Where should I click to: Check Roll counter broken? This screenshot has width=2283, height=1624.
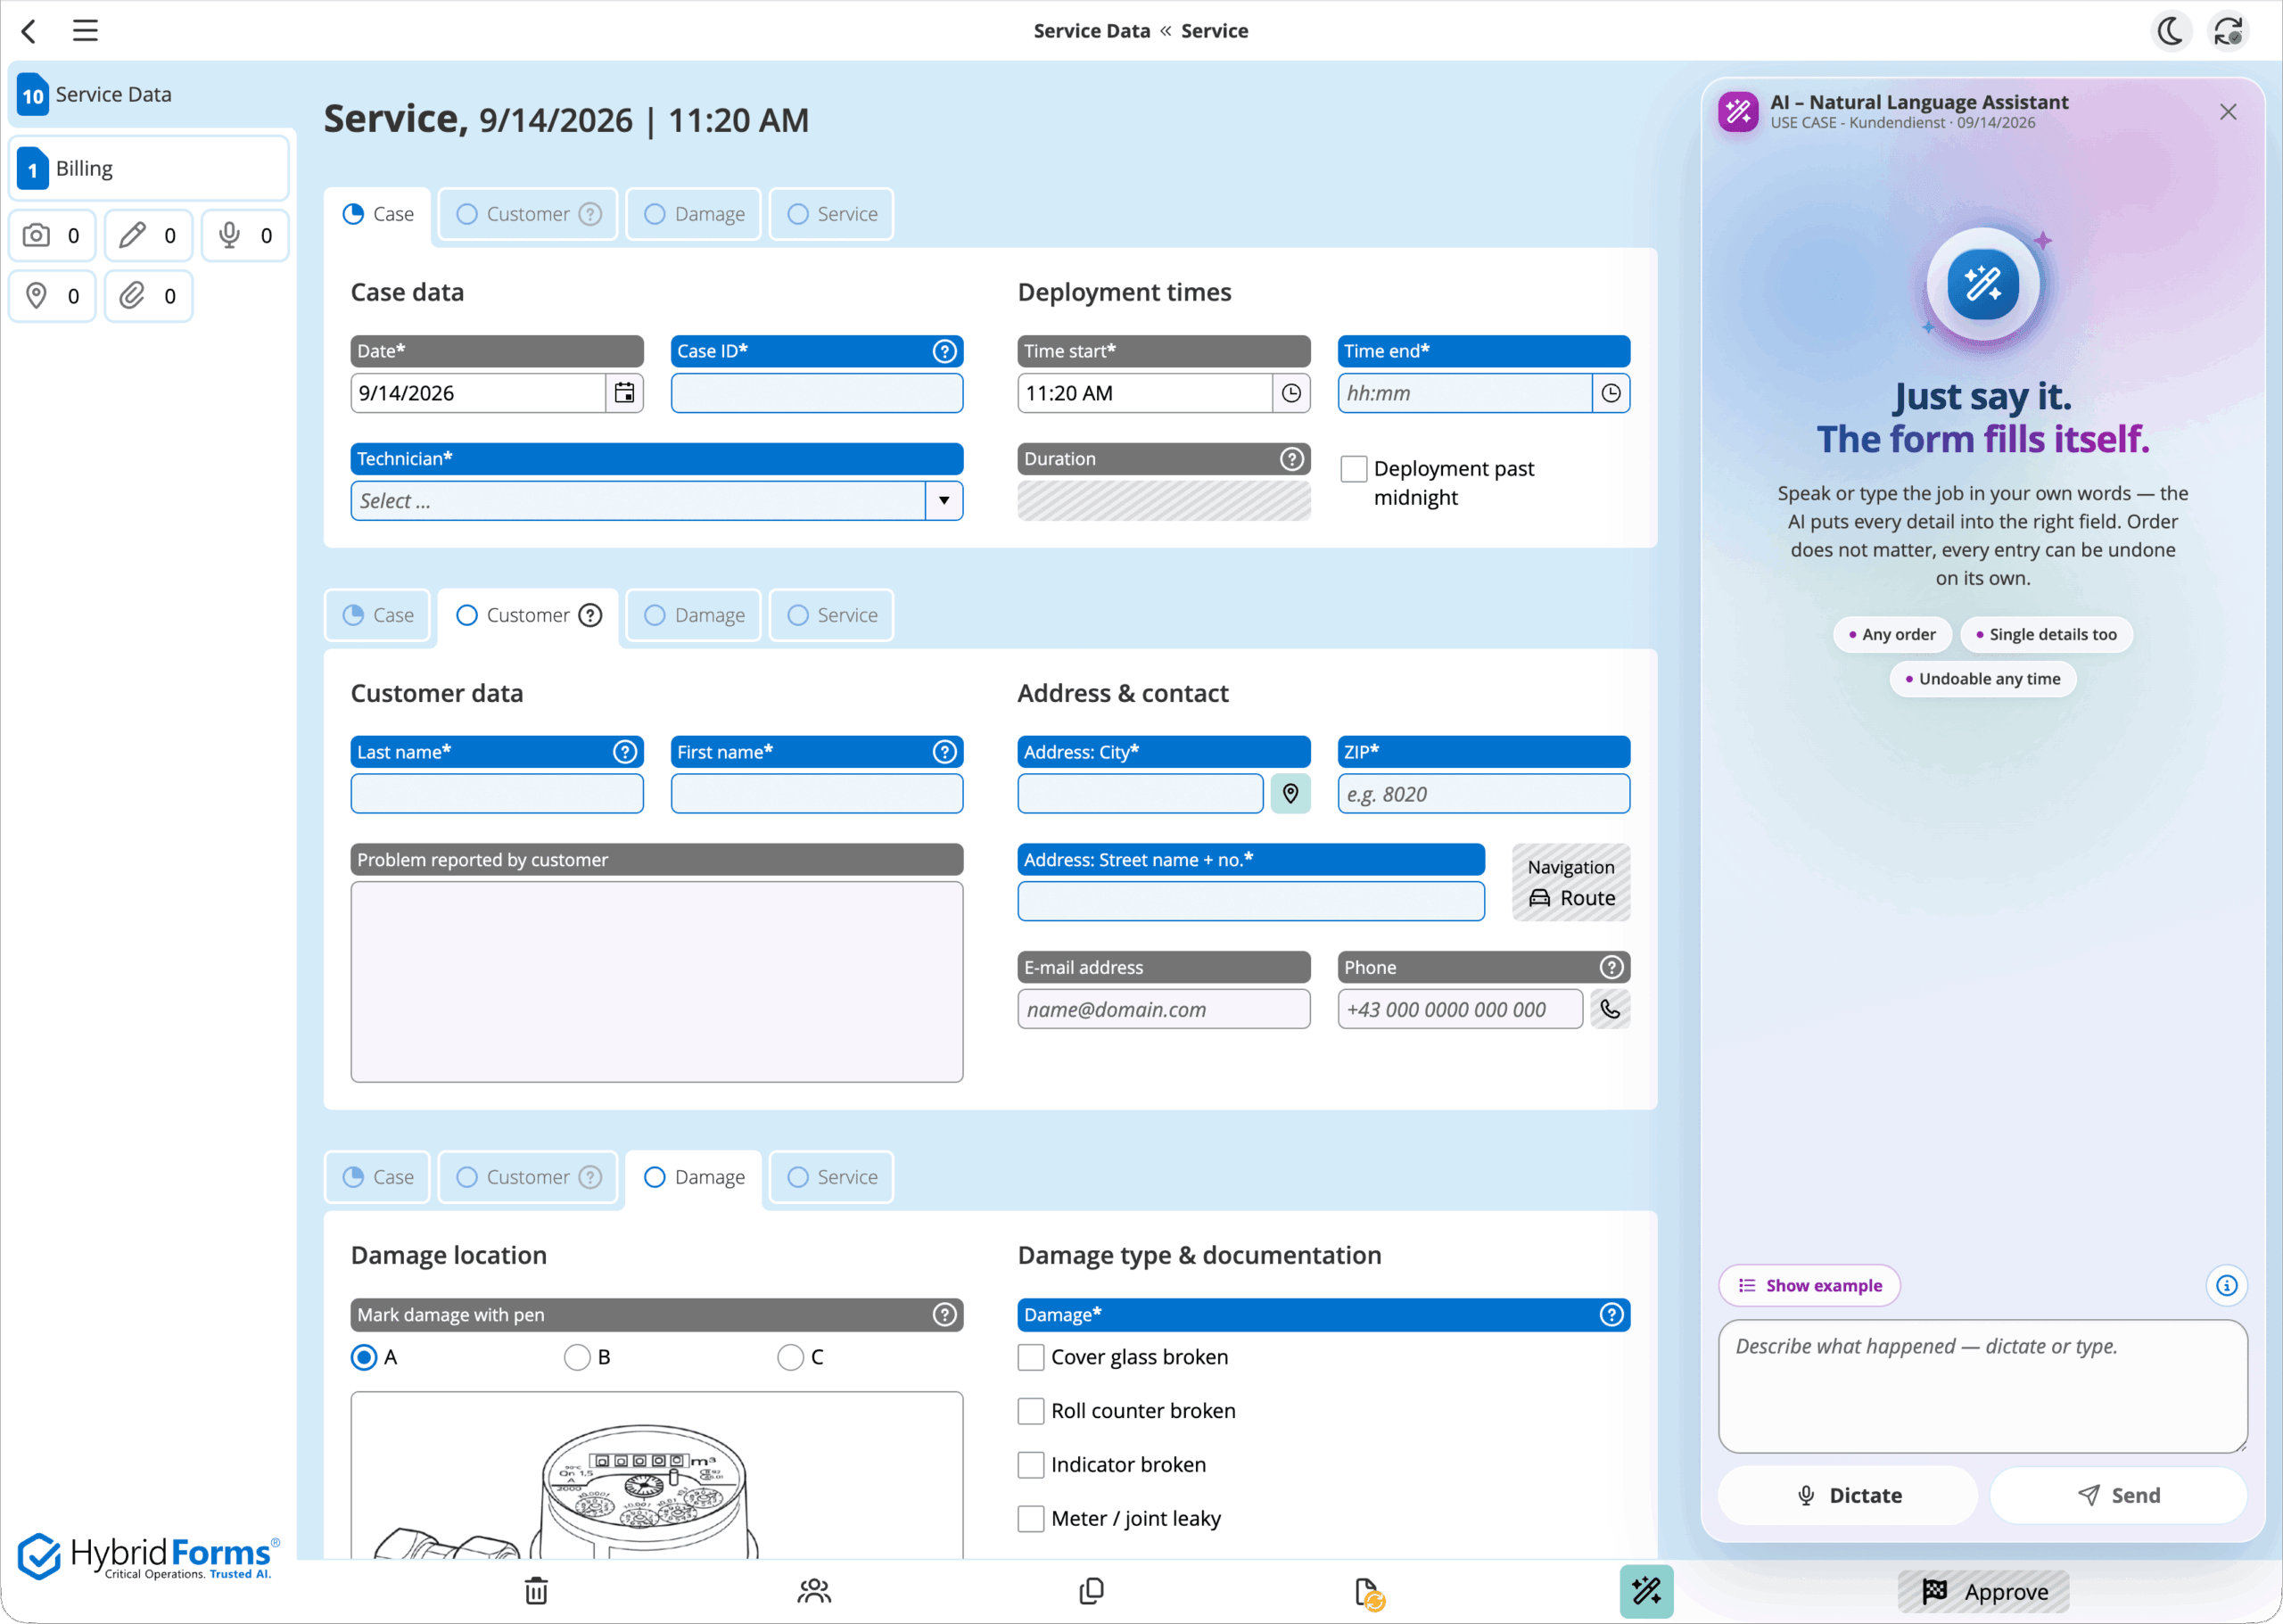(x=1030, y=1411)
